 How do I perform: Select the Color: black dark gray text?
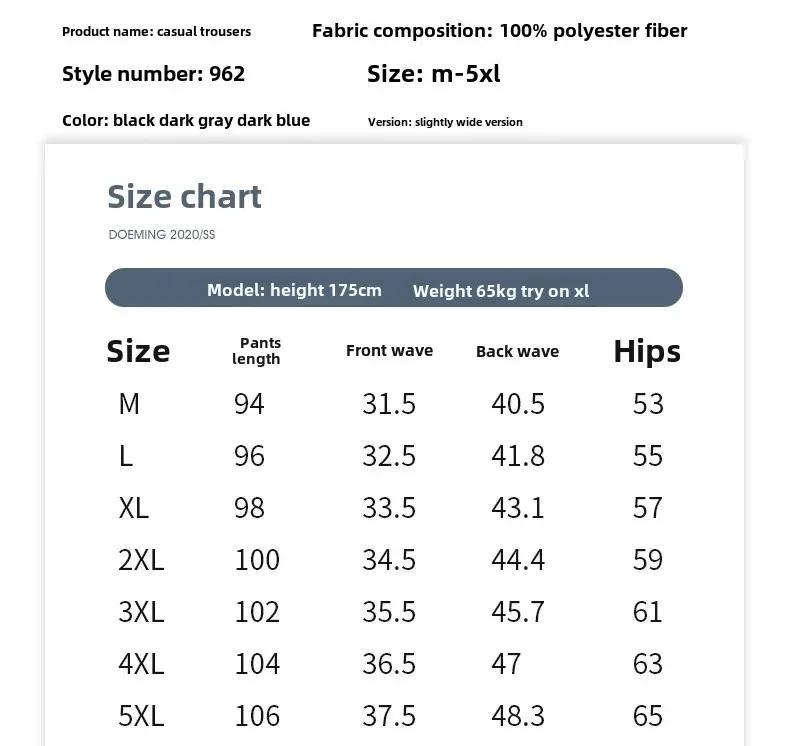click(186, 120)
